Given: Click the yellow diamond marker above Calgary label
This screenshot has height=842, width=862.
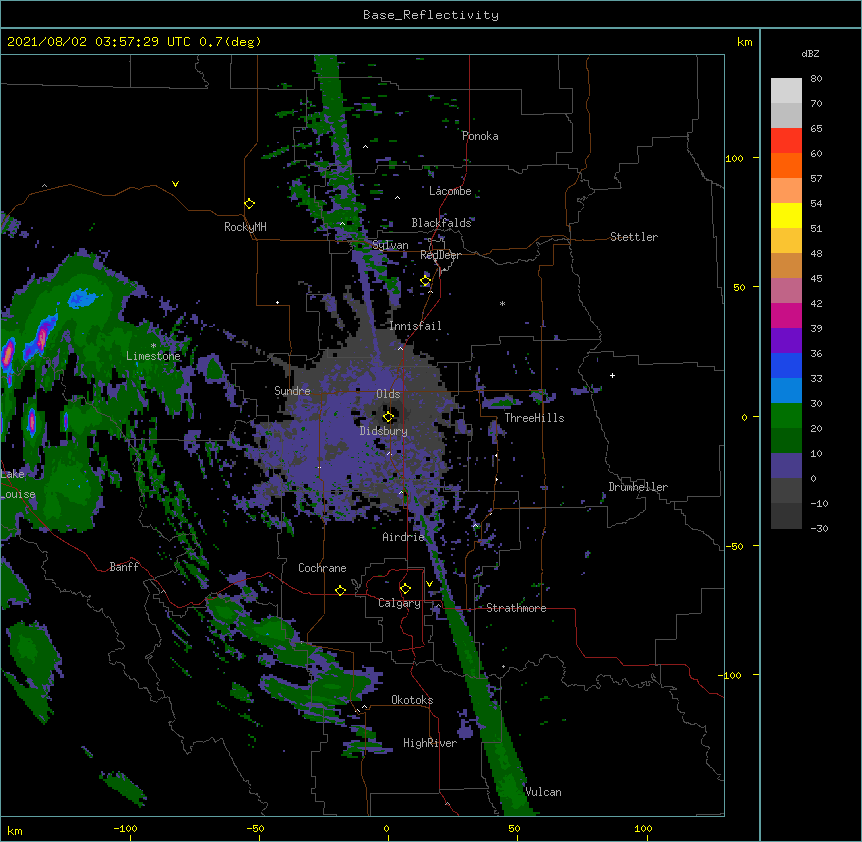Looking at the screenshot, I should click(405, 589).
